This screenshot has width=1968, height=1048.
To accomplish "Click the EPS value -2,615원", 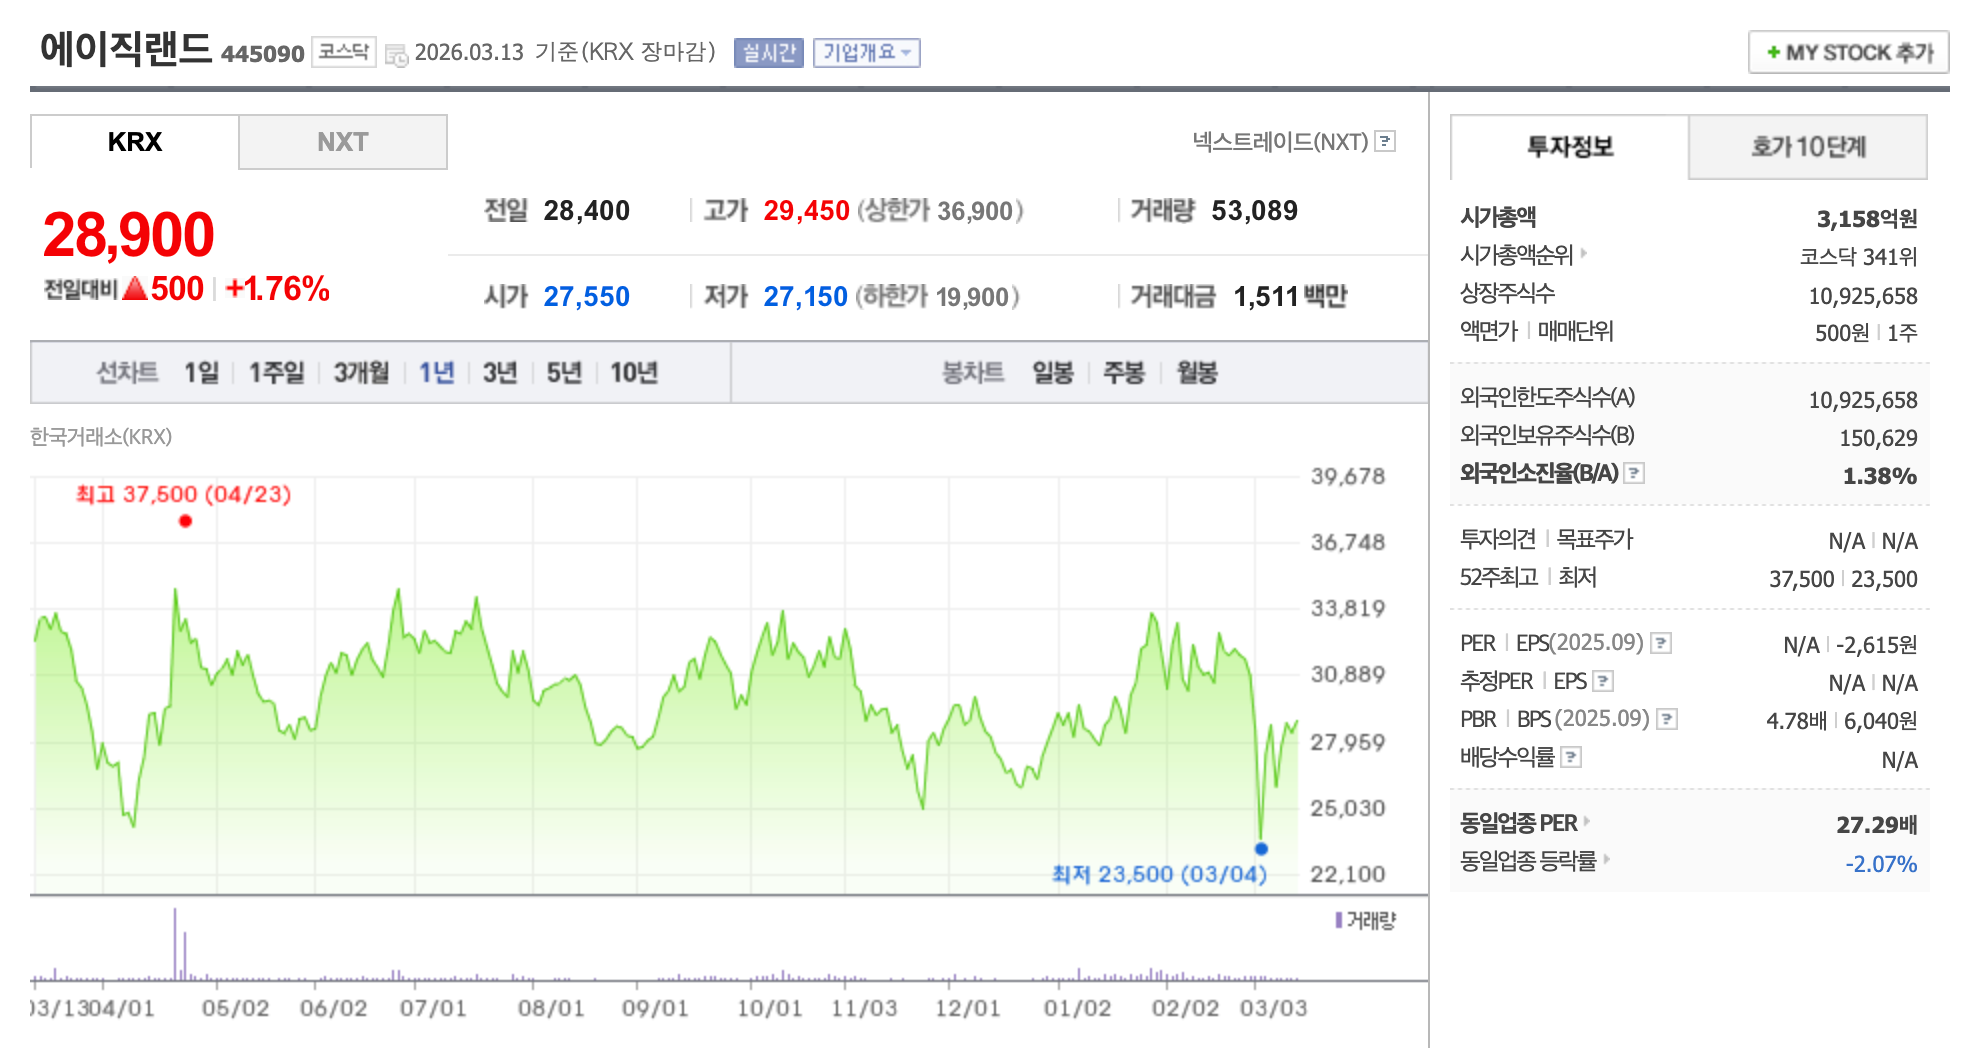I will coord(1877,645).
